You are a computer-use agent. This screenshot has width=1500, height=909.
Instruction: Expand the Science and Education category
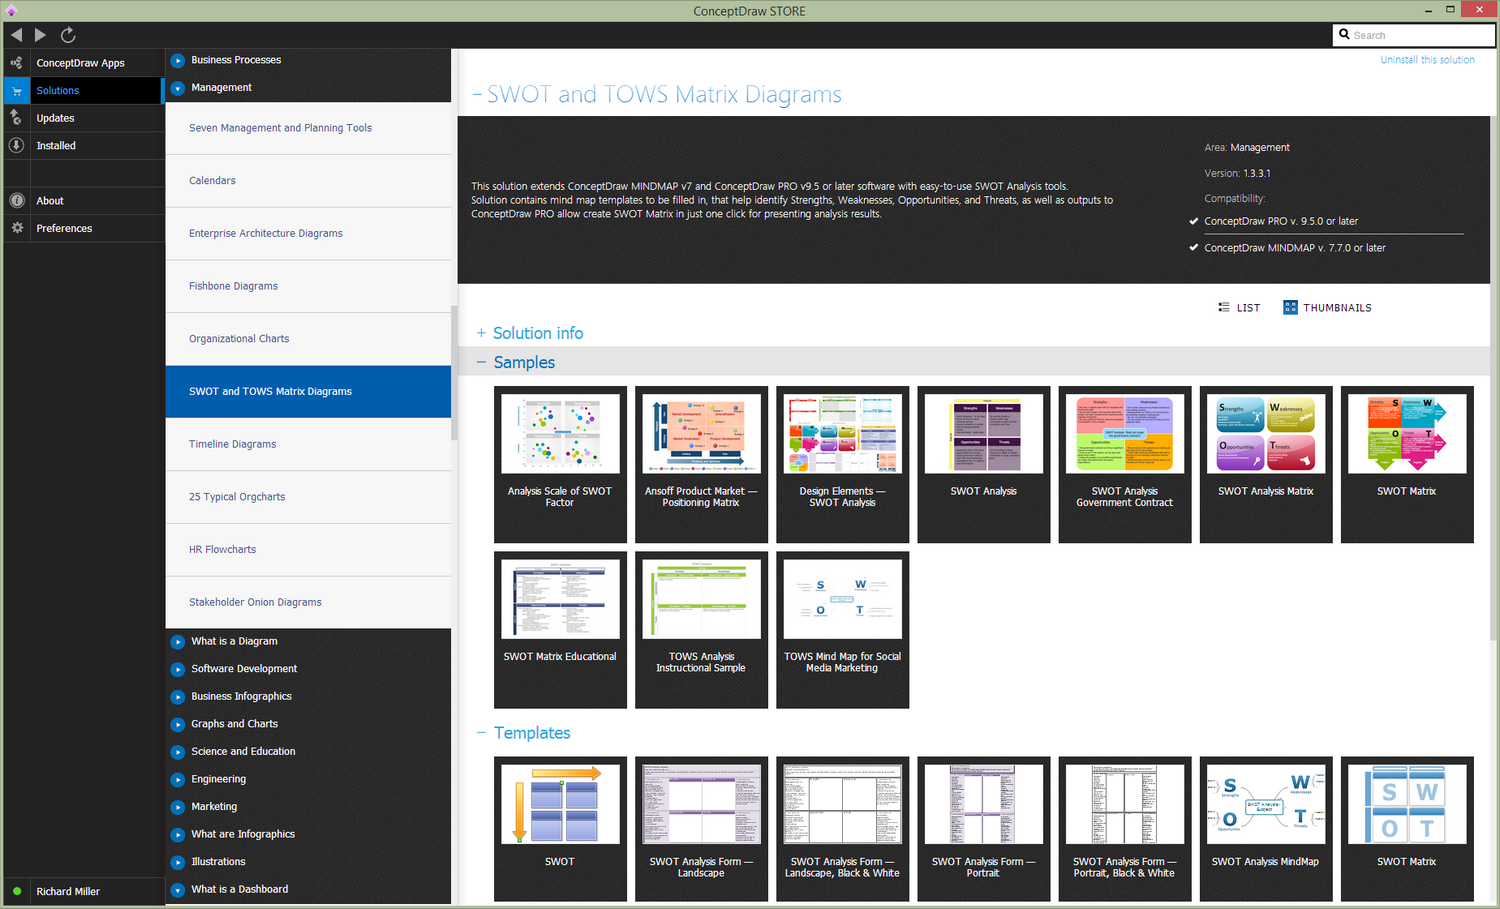click(x=178, y=752)
